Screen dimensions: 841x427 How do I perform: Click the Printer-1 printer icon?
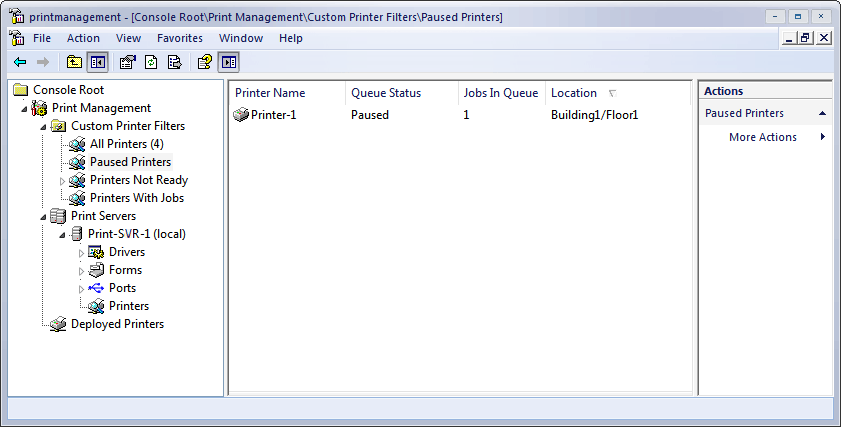(x=241, y=115)
